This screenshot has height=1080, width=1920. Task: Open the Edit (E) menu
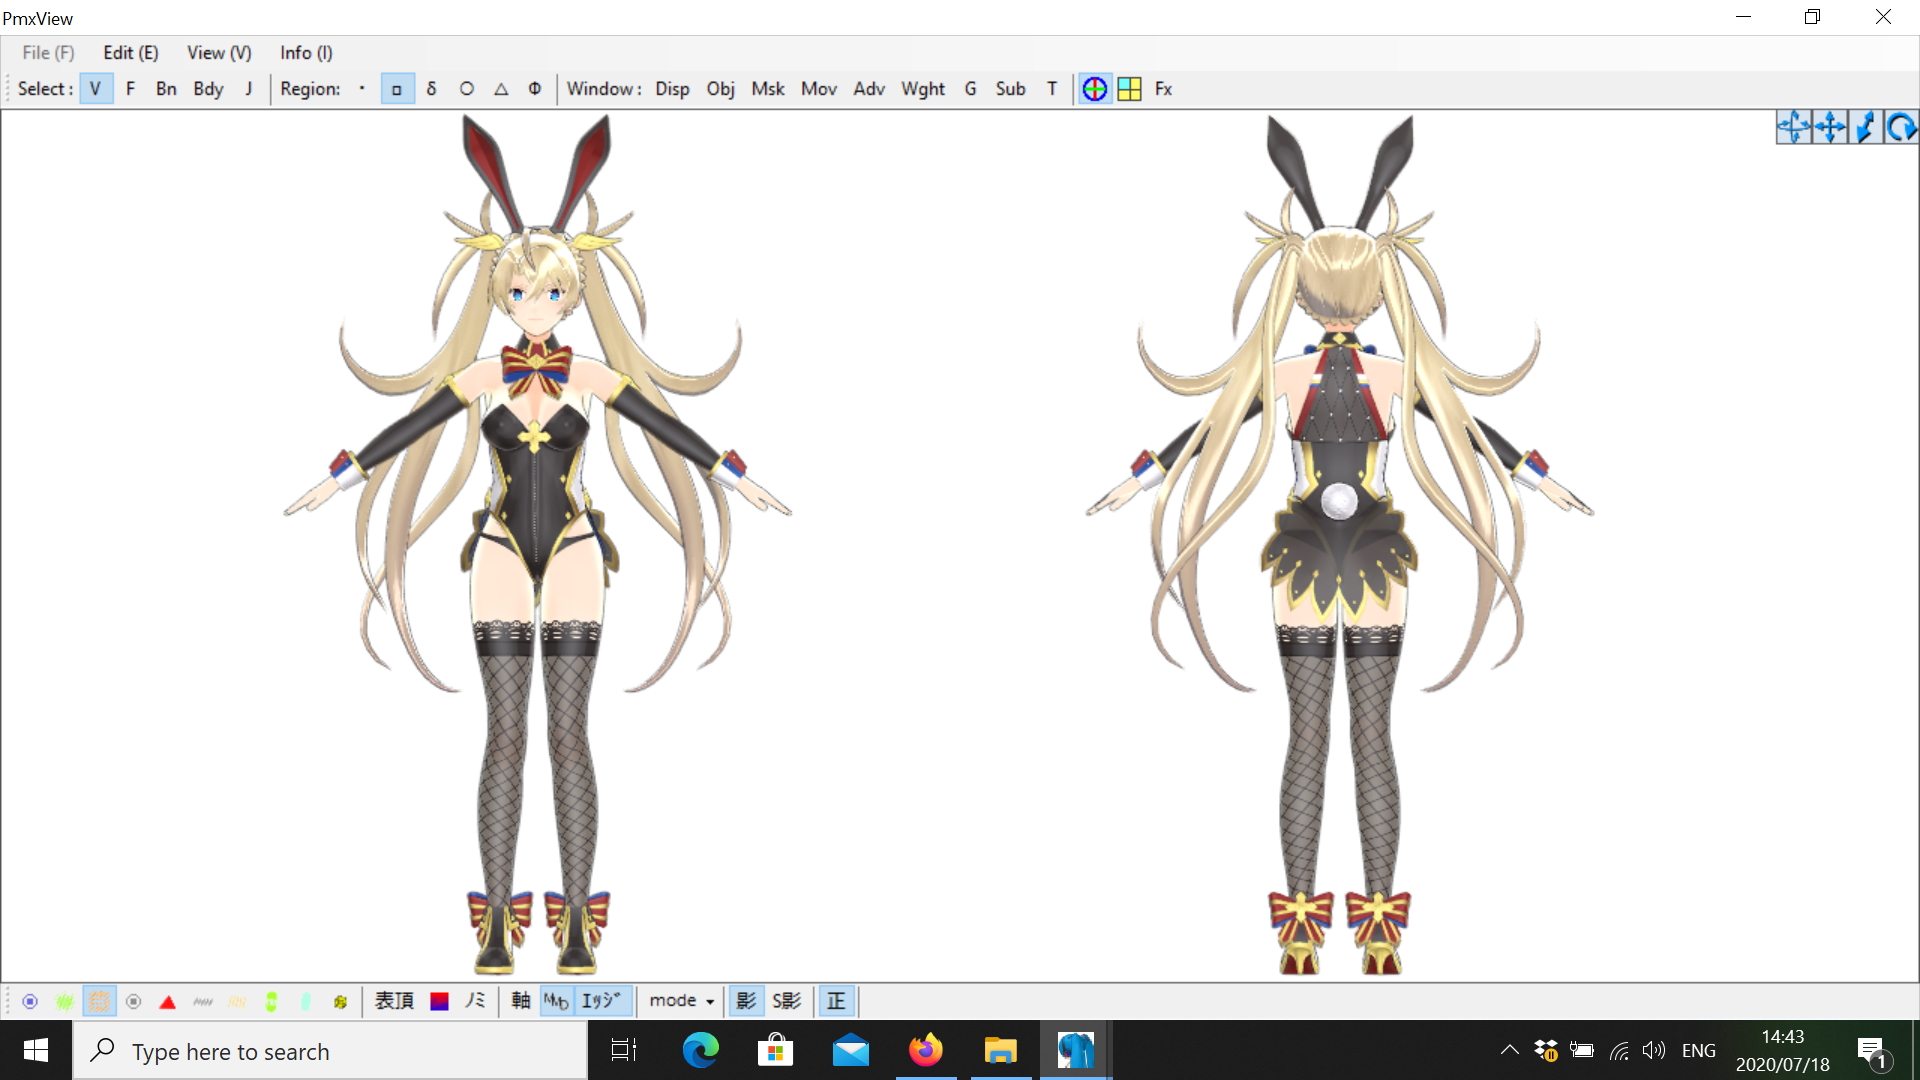click(x=131, y=53)
